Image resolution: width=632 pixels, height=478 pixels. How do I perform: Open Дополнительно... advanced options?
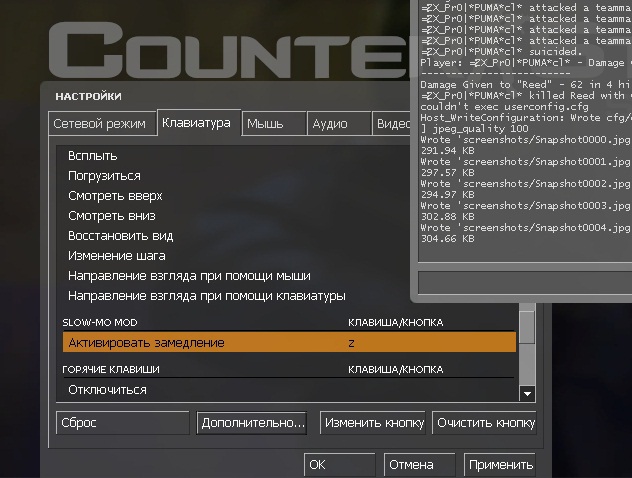251,423
